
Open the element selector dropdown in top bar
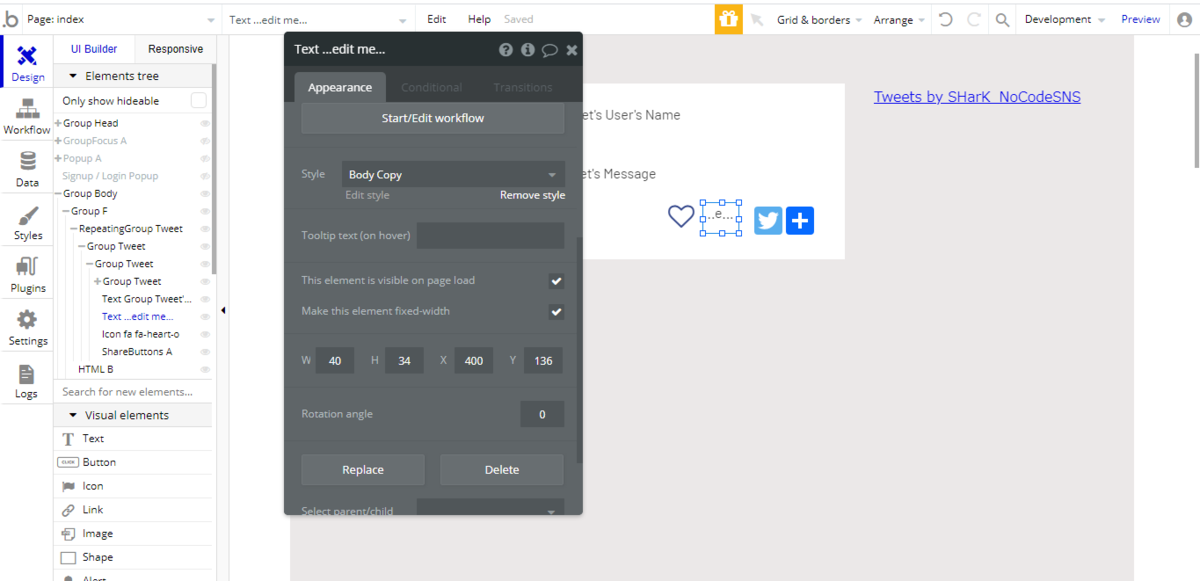tap(319, 19)
